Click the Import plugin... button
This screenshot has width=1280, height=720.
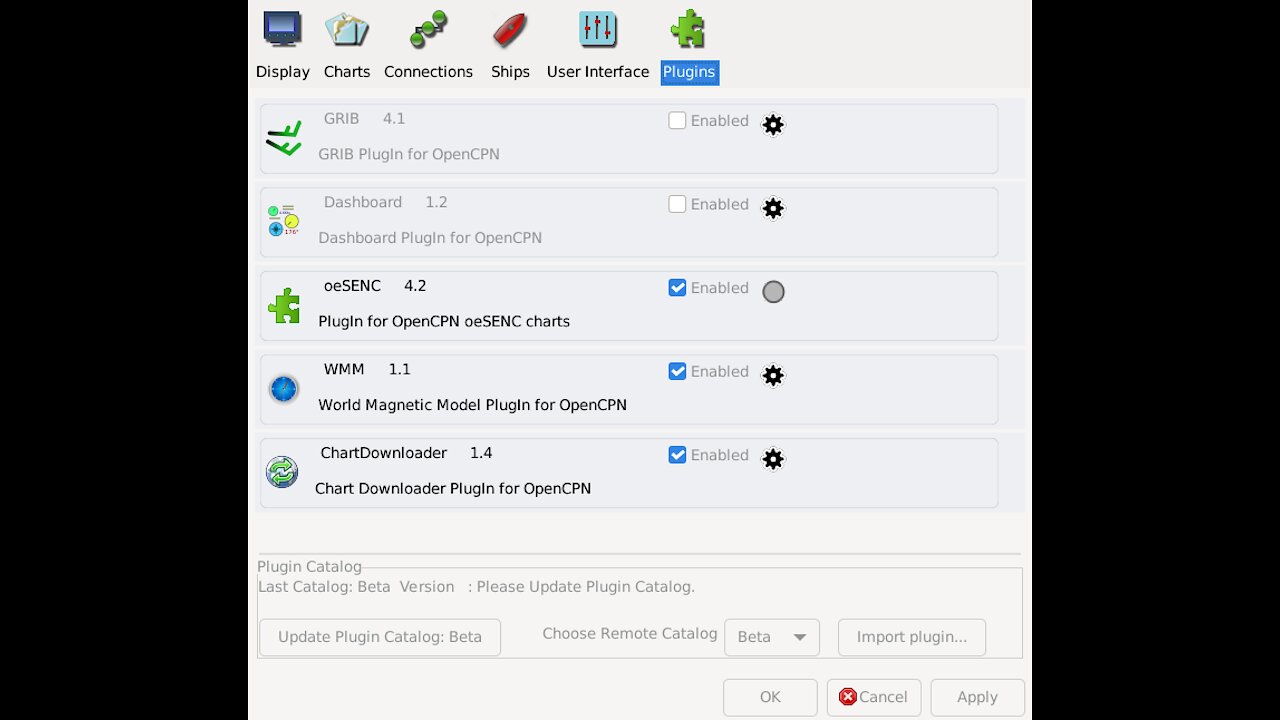click(912, 637)
